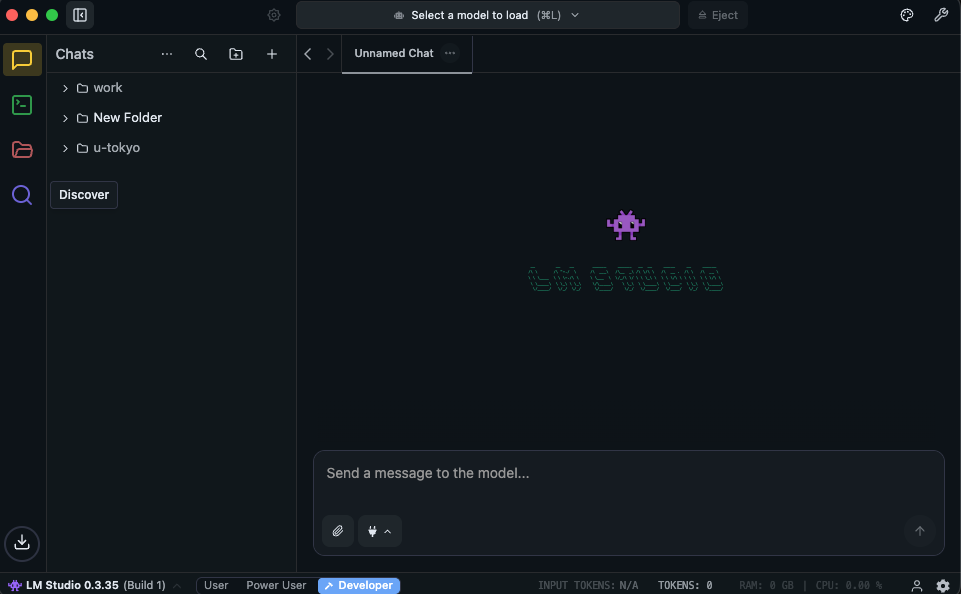Viewport: 961px width, 594px height.
Task: Click the model settings gear beside model selector
Action: [274, 15]
